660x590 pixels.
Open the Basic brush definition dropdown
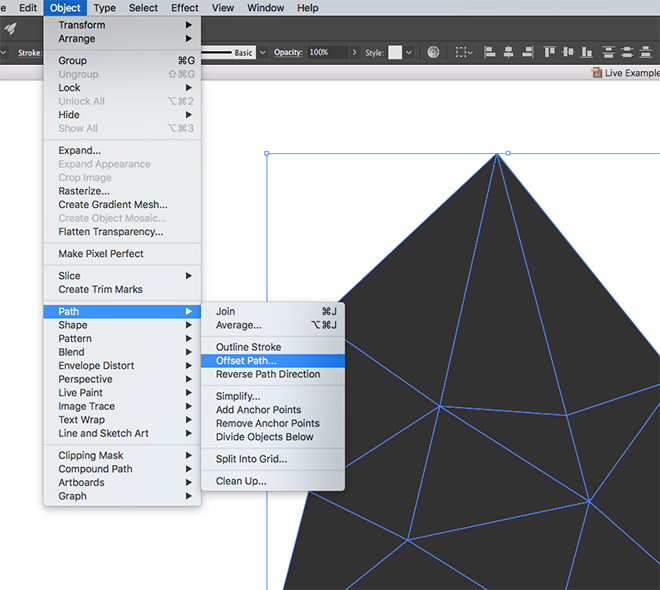(x=263, y=52)
